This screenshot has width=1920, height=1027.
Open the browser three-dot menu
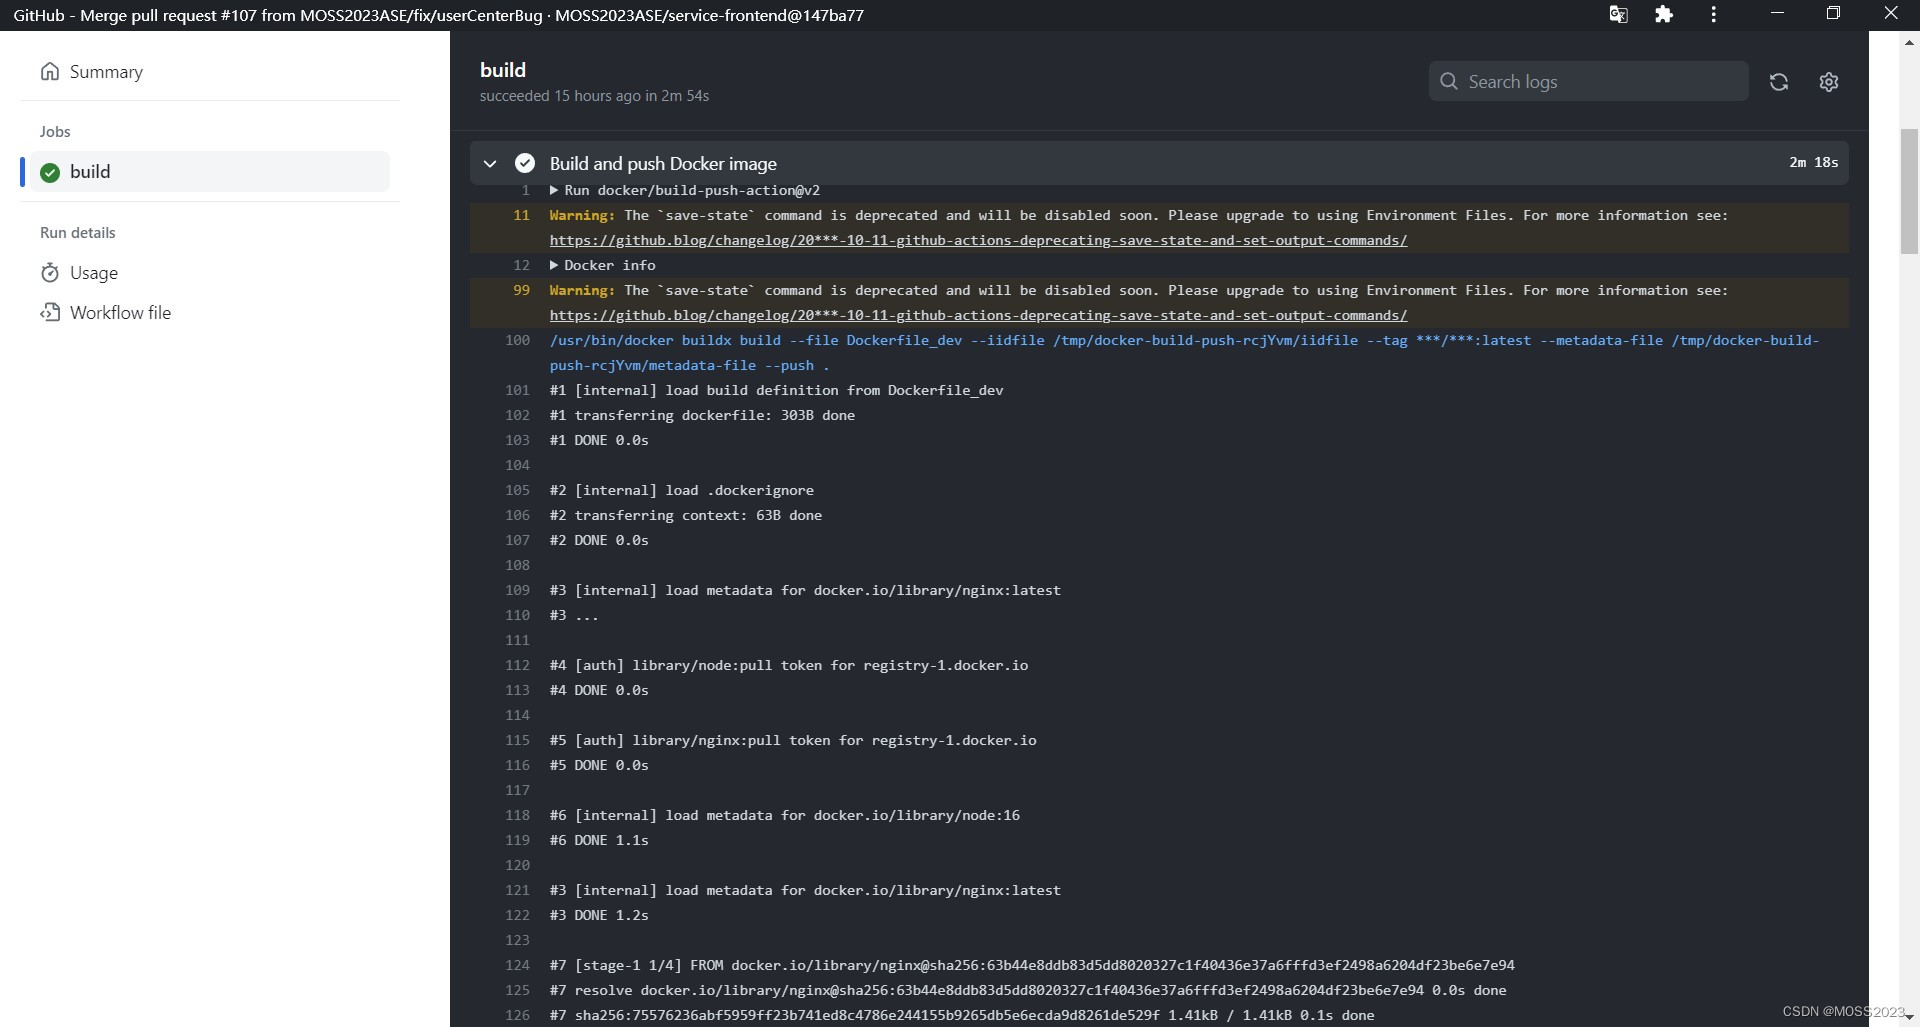[1713, 14]
